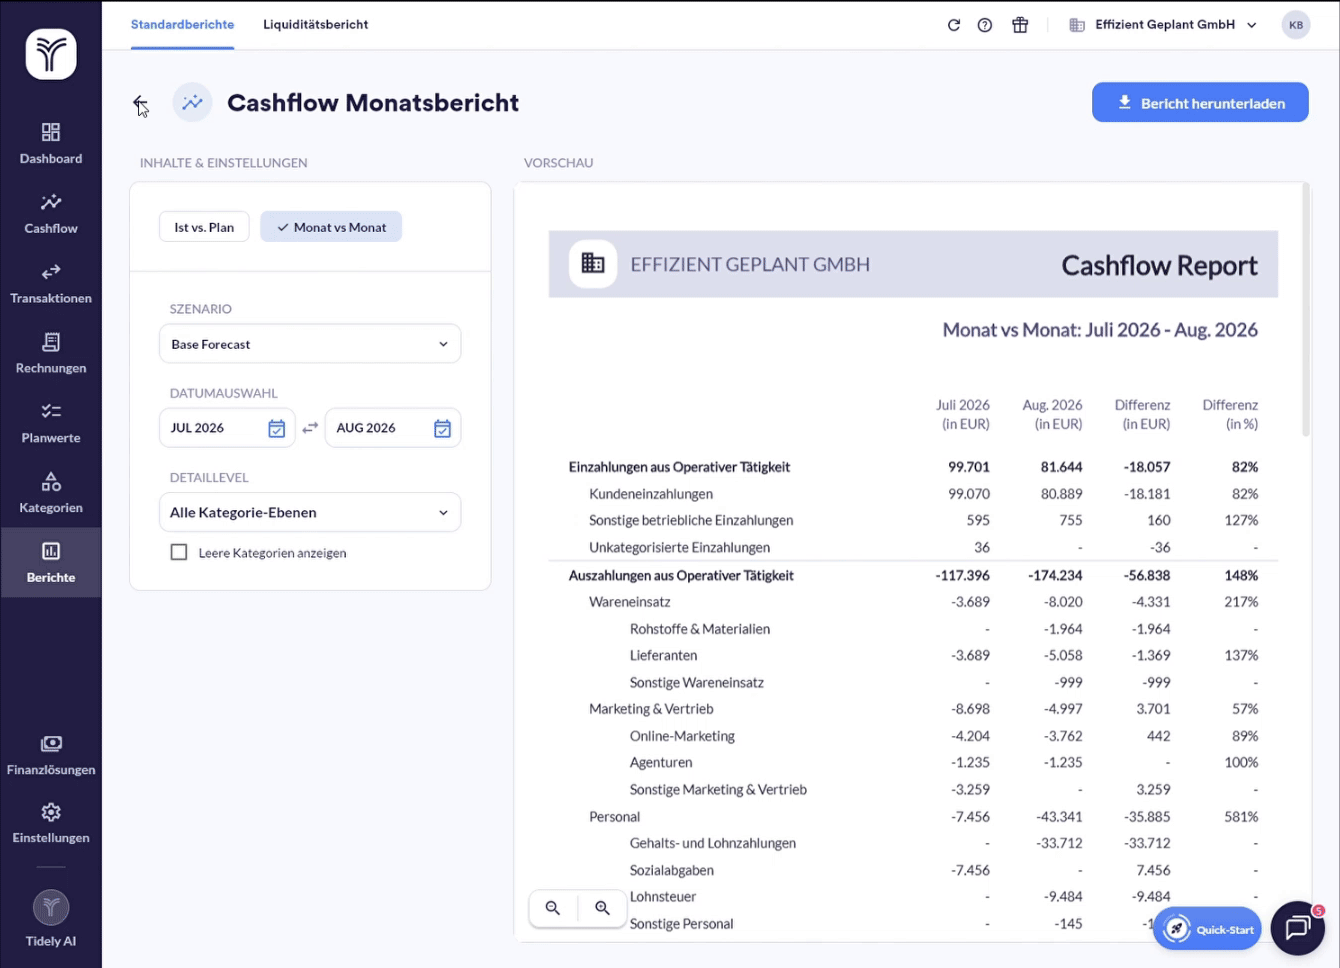Viewport: 1340px width, 968px height.
Task: Open the JUL 2026 calendar picker icon
Action: [277, 428]
